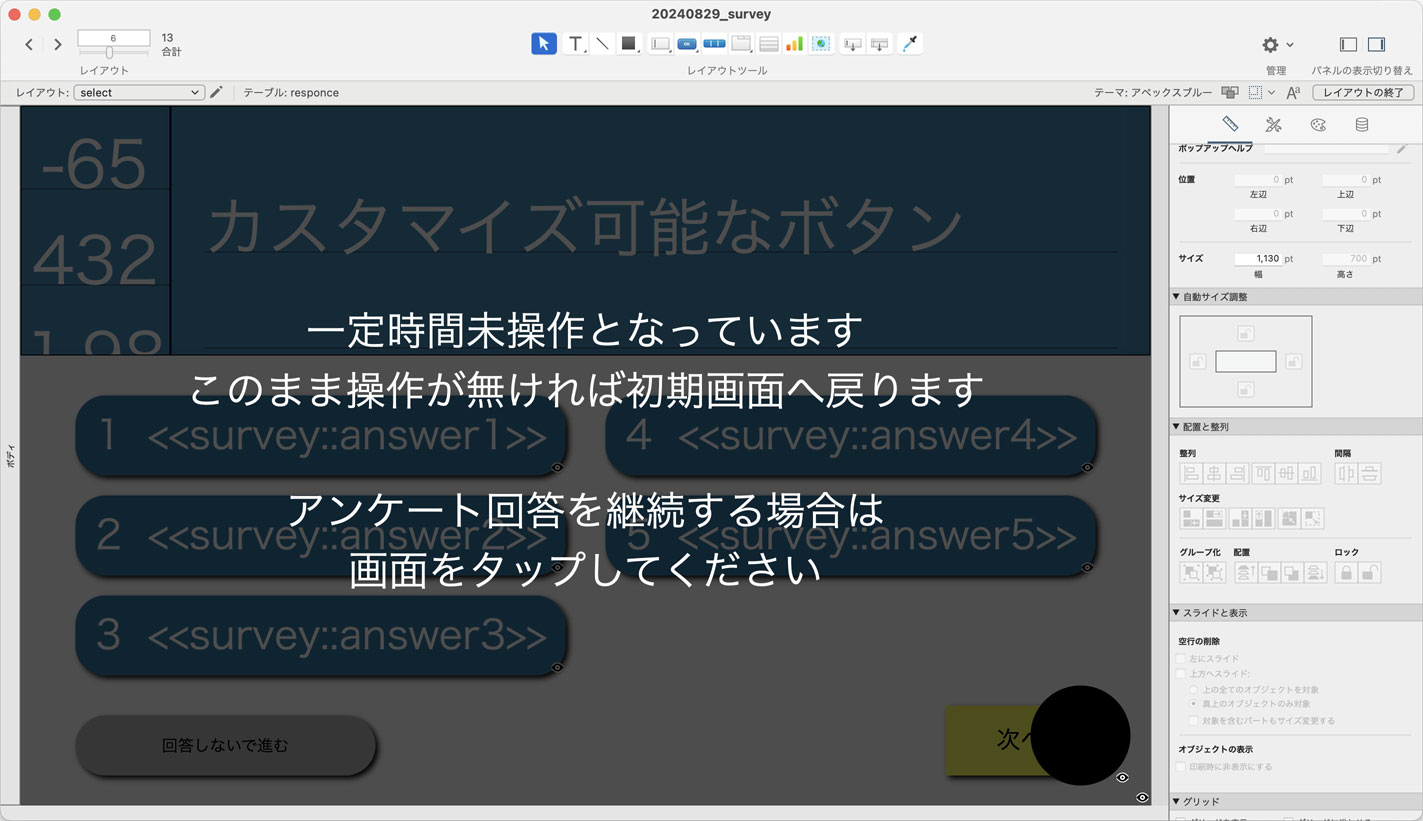Click the group objects icon
Screen dimensions: 1423x821
pyautogui.click(x=1191, y=573)
